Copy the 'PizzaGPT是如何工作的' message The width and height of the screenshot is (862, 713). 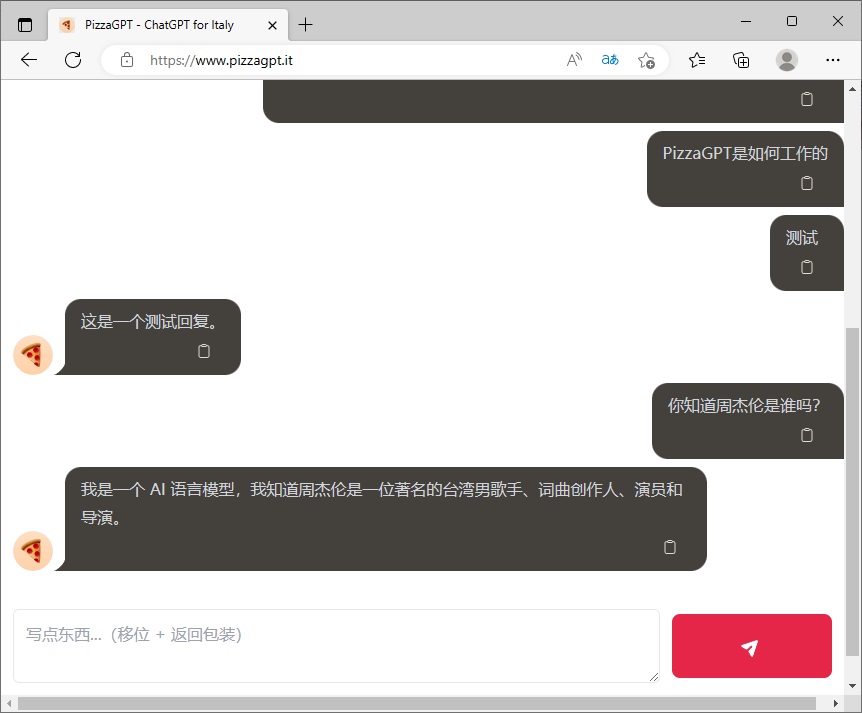806,183
